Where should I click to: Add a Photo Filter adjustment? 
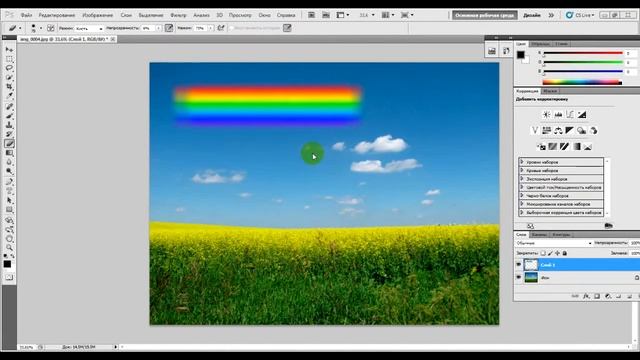(582, 131)
